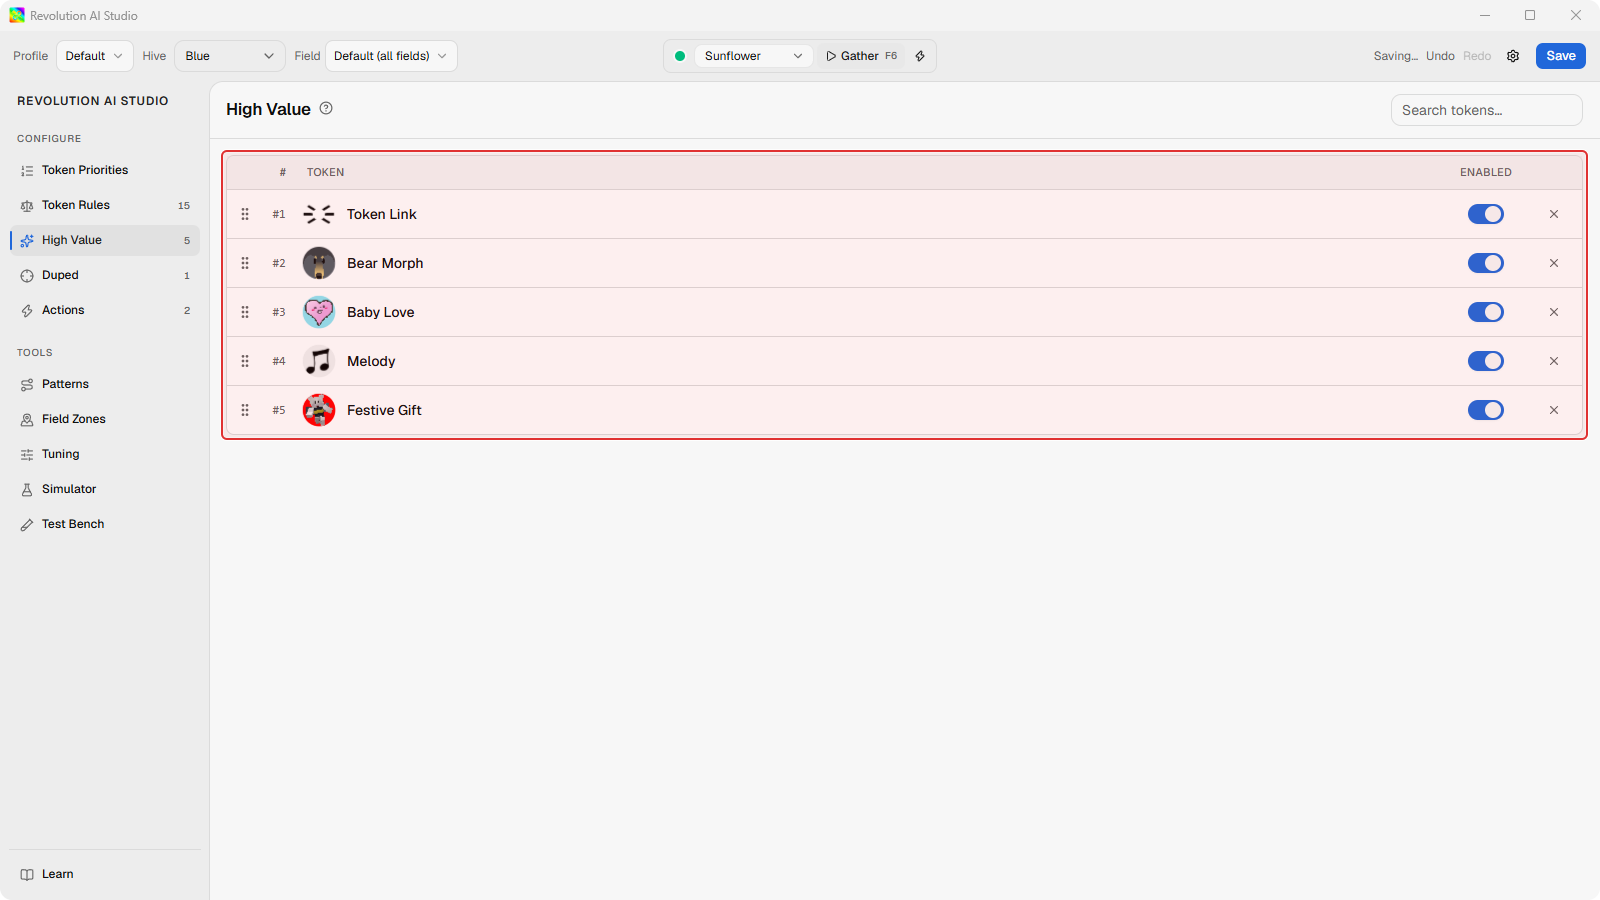1600x900 pixels.
Task: Open Token Priorities in the sidebar
Action: pyautogui.click(x=105, y=170)
